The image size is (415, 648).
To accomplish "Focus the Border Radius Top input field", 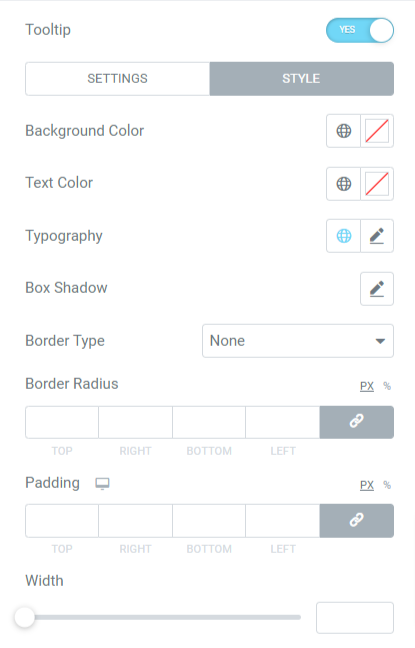I will click(62, 422).
